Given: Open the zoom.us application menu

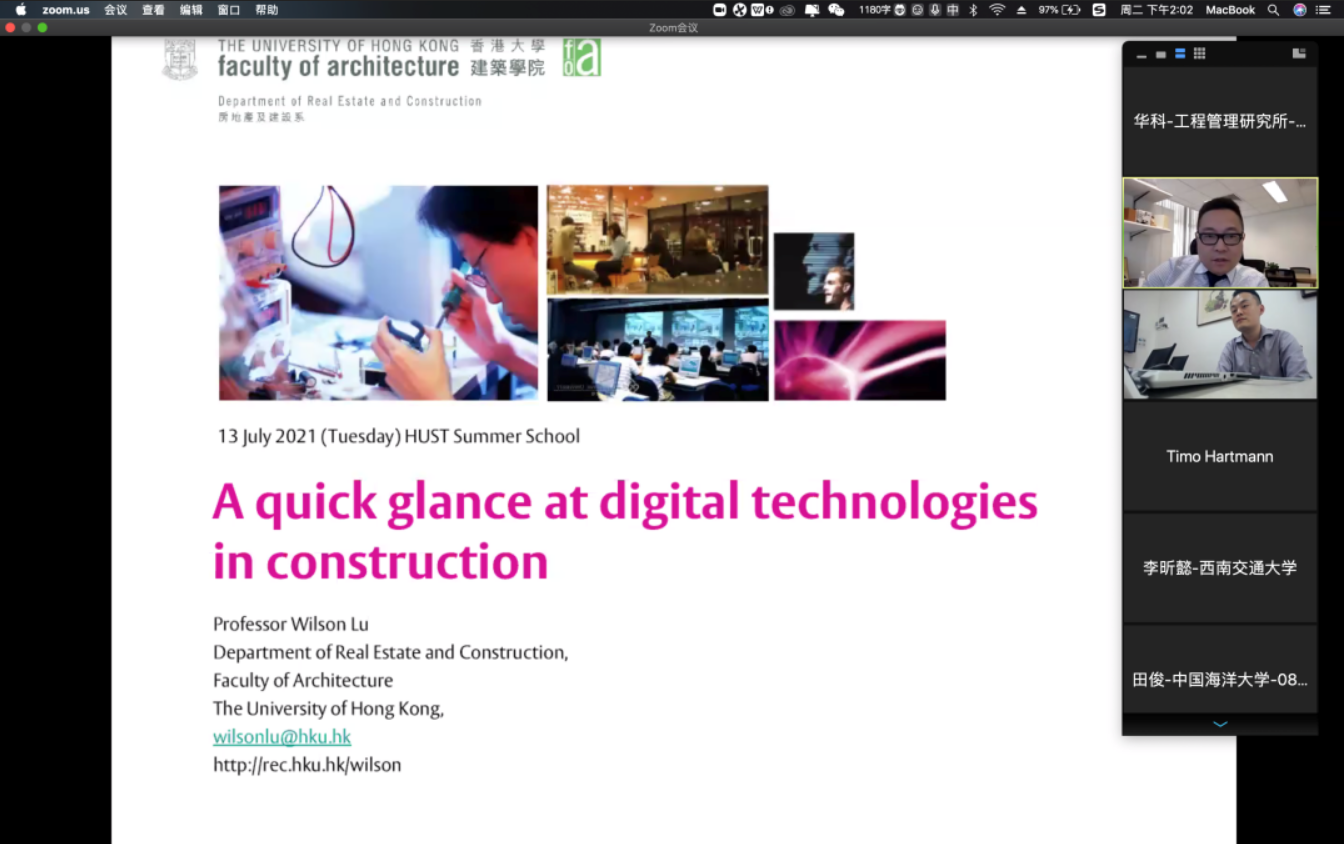Looking at the screenshot, I should 66,10.
